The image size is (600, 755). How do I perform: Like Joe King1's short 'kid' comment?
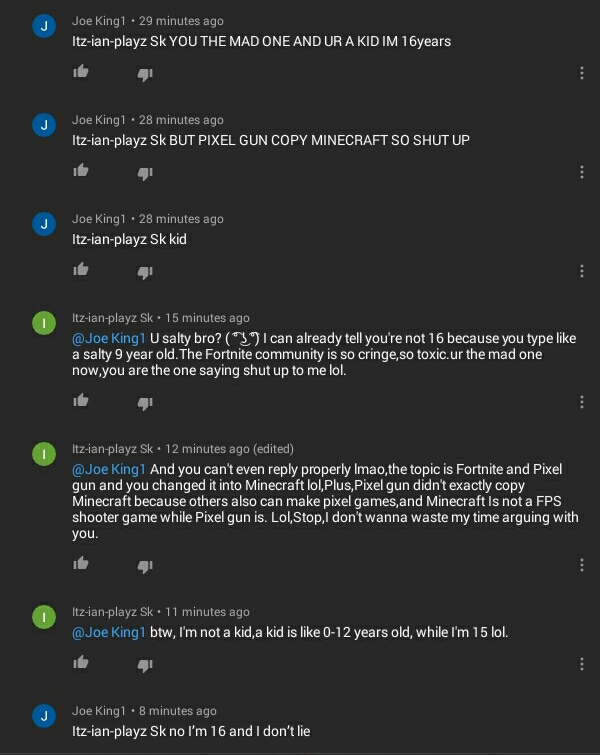coord(81,270)
